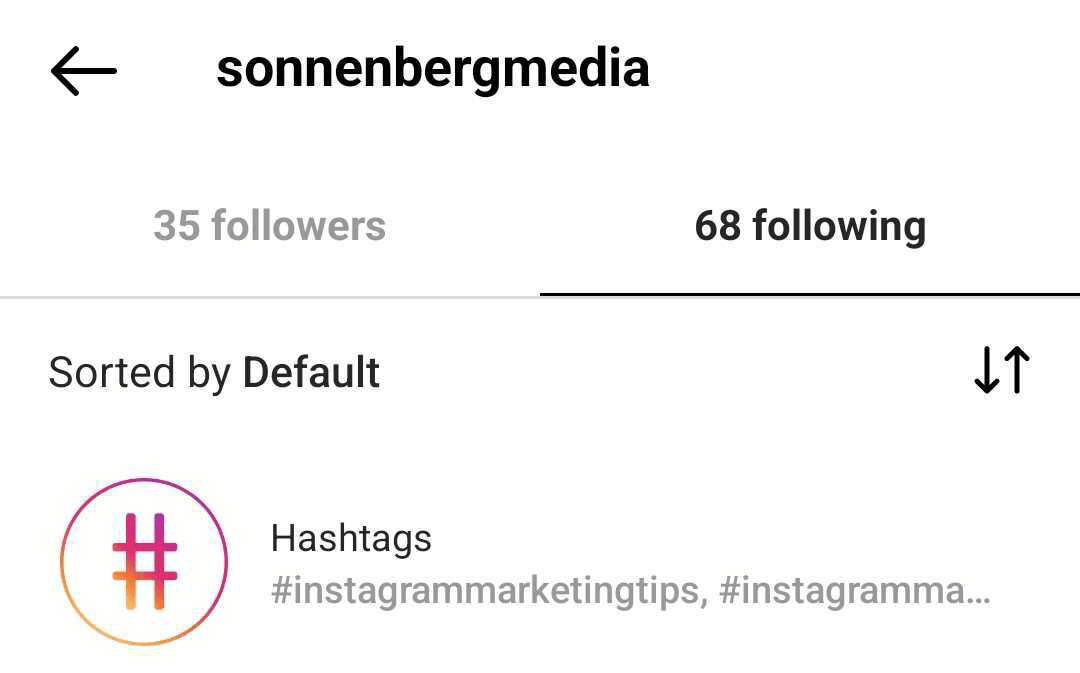Switch to the 35 followers tab

point(269,226)
